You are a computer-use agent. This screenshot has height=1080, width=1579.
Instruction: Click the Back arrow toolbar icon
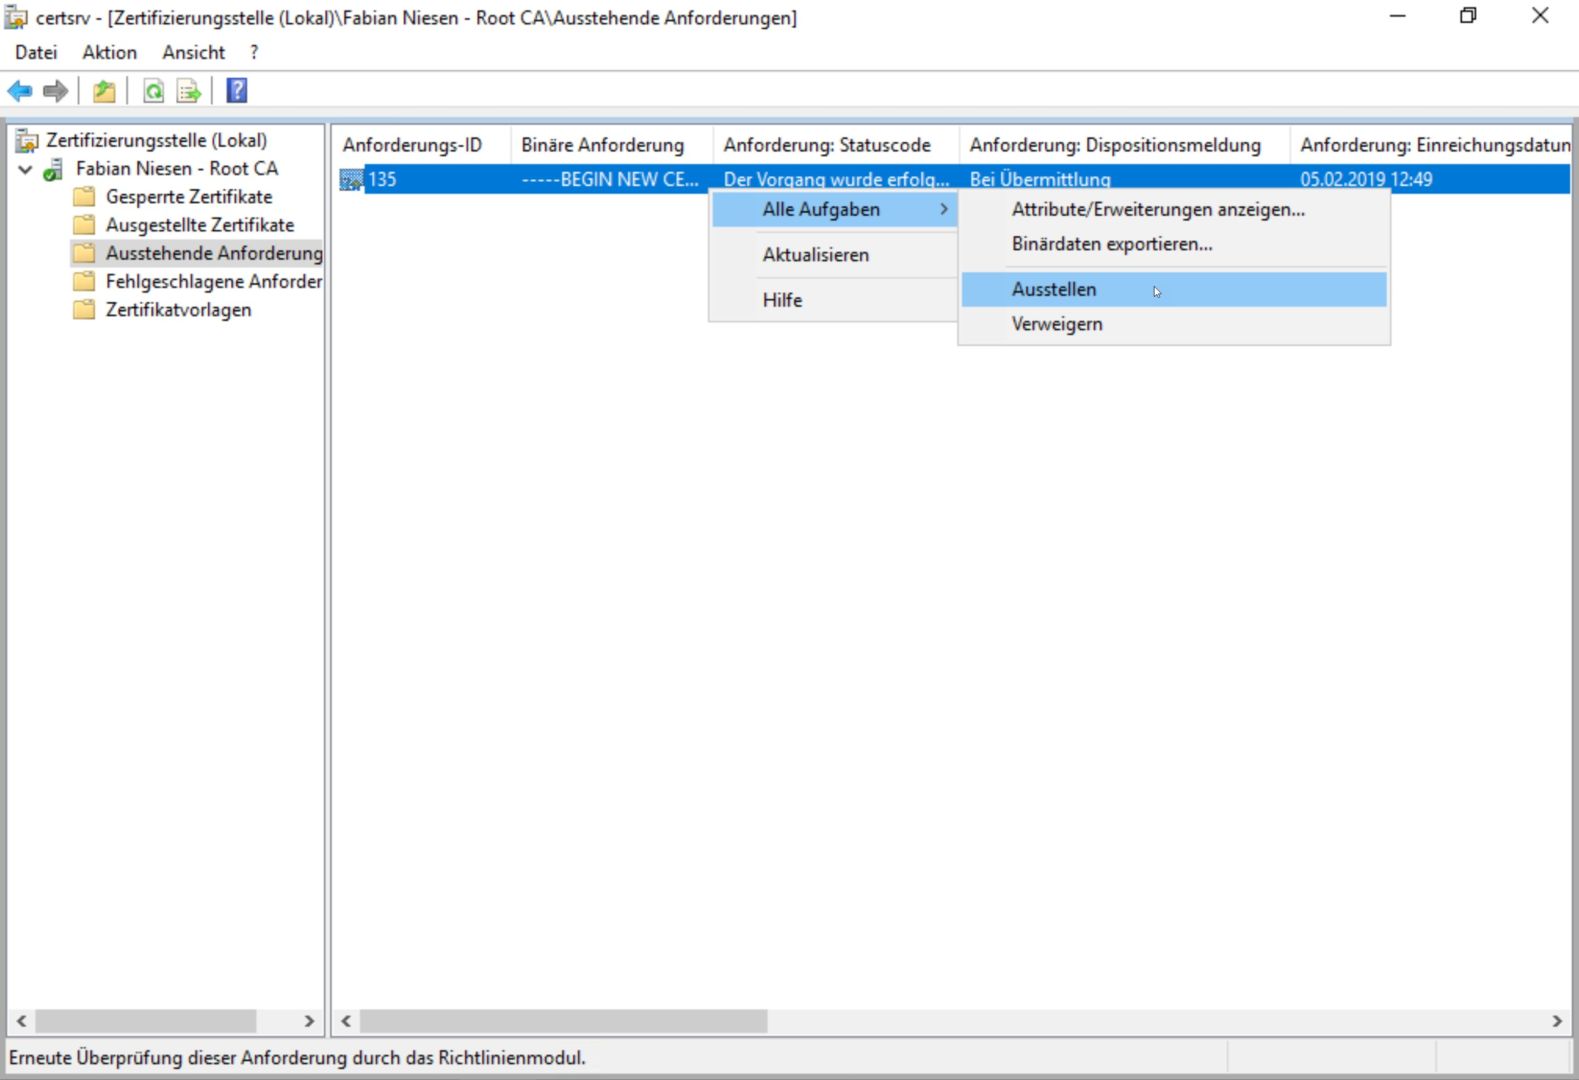tap(20, 91)
